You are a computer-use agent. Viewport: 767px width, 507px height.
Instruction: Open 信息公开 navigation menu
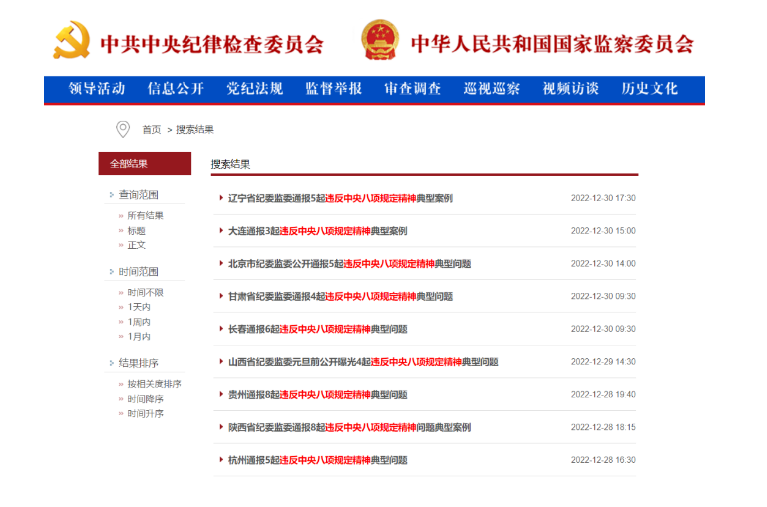[x=176, y=89]
